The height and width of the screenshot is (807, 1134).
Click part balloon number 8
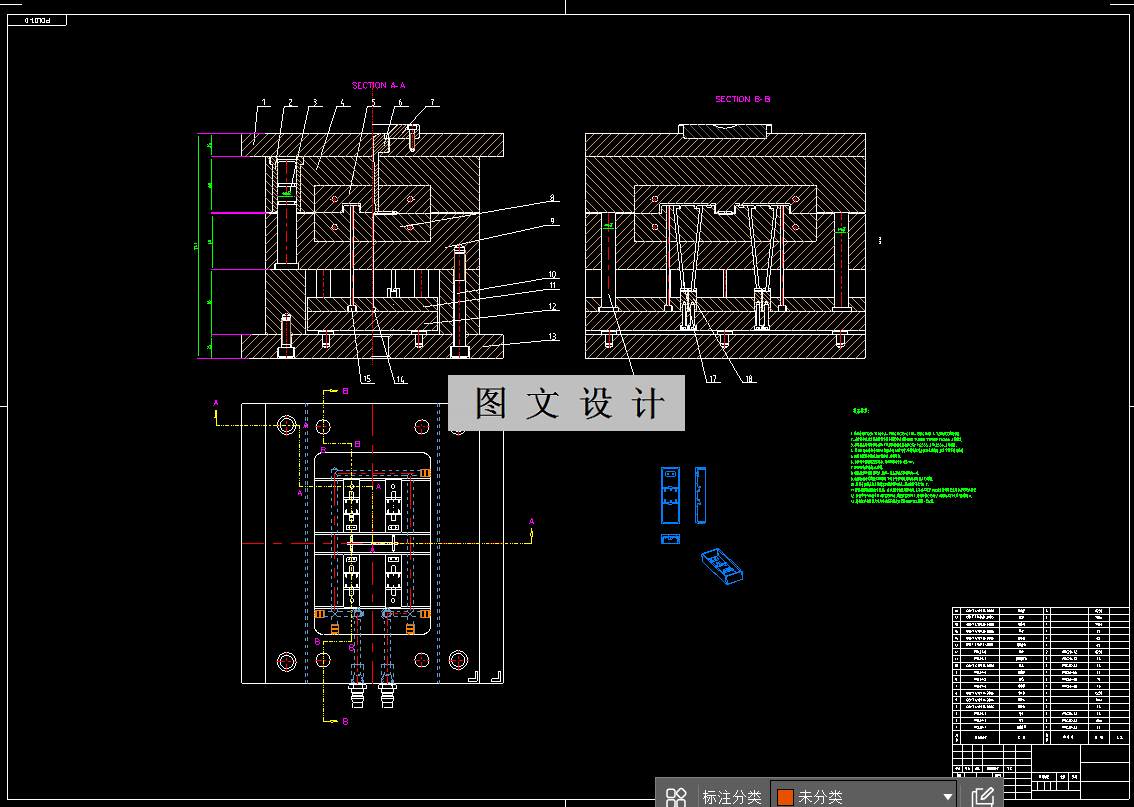[x=552, y=197]
